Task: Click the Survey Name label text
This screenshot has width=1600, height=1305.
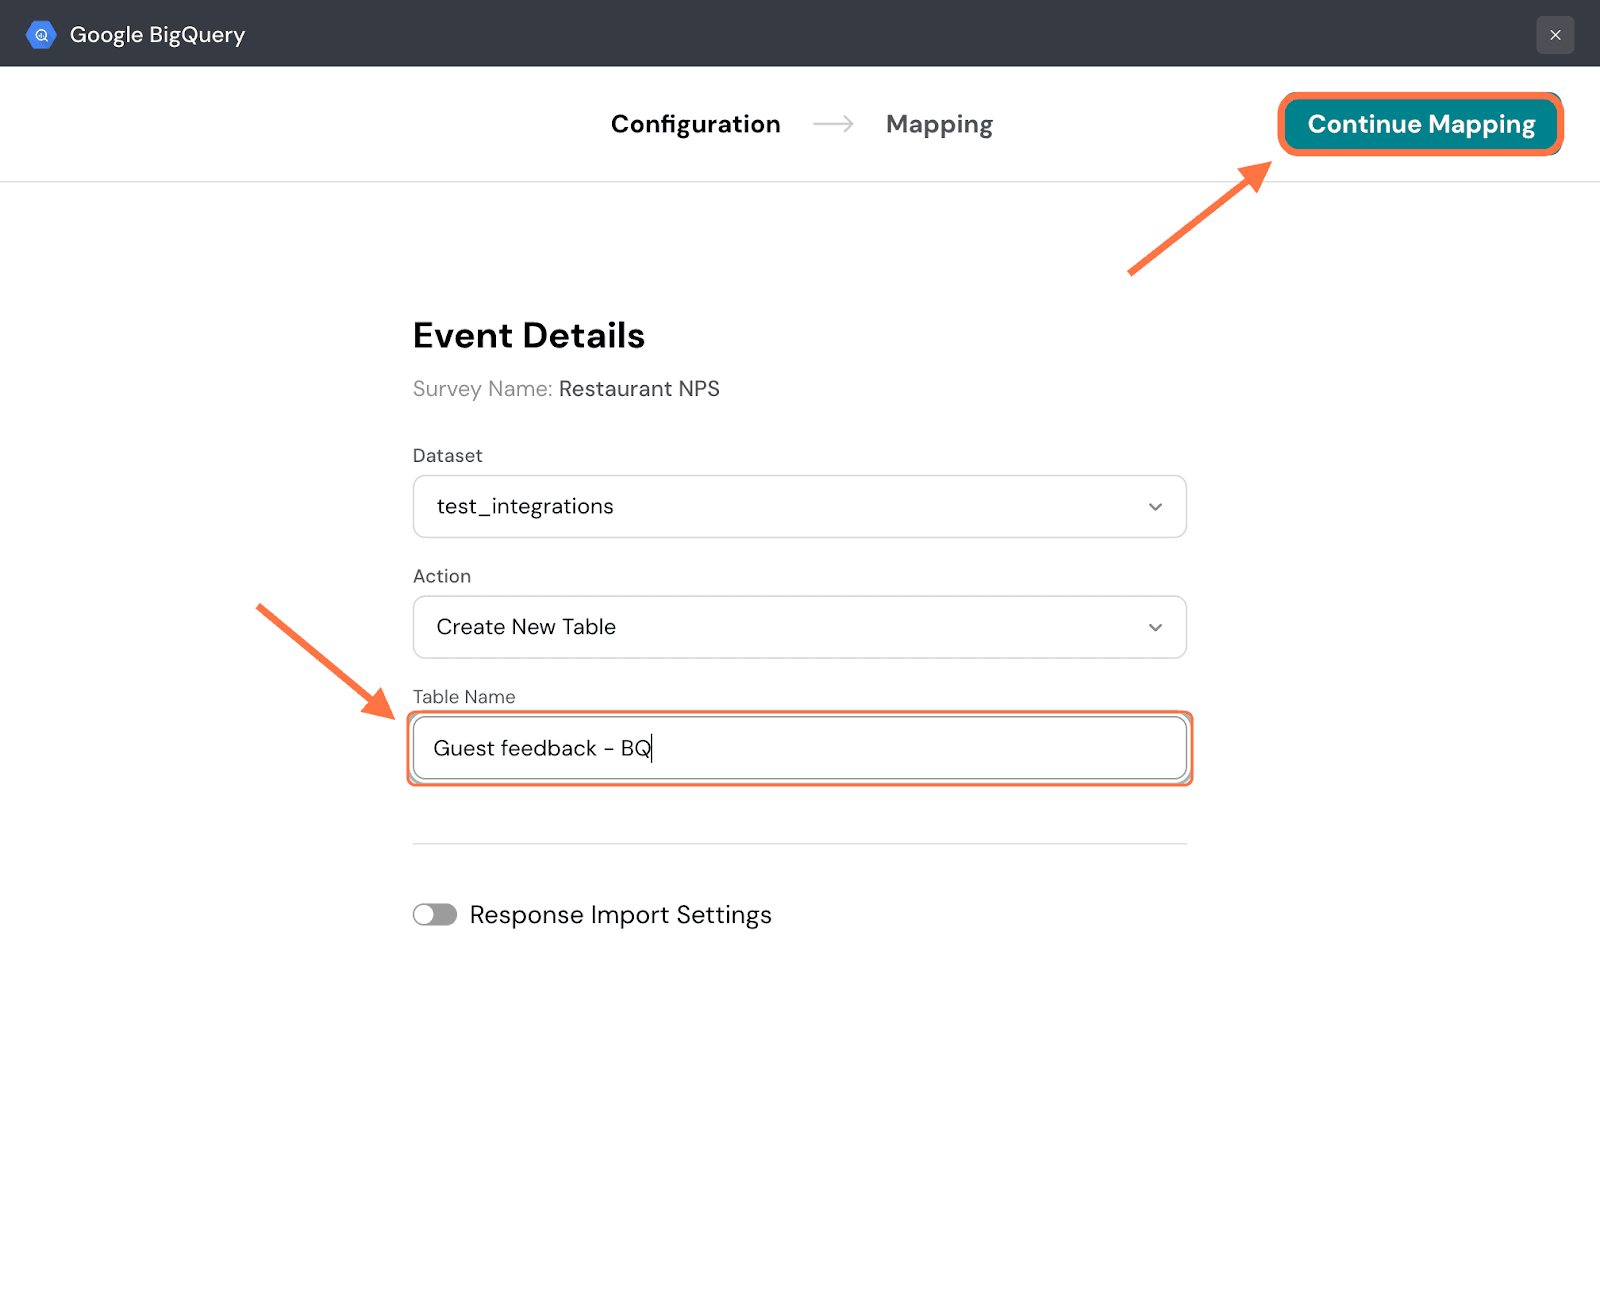Action: pyautogui.click(x=482, y=389)
